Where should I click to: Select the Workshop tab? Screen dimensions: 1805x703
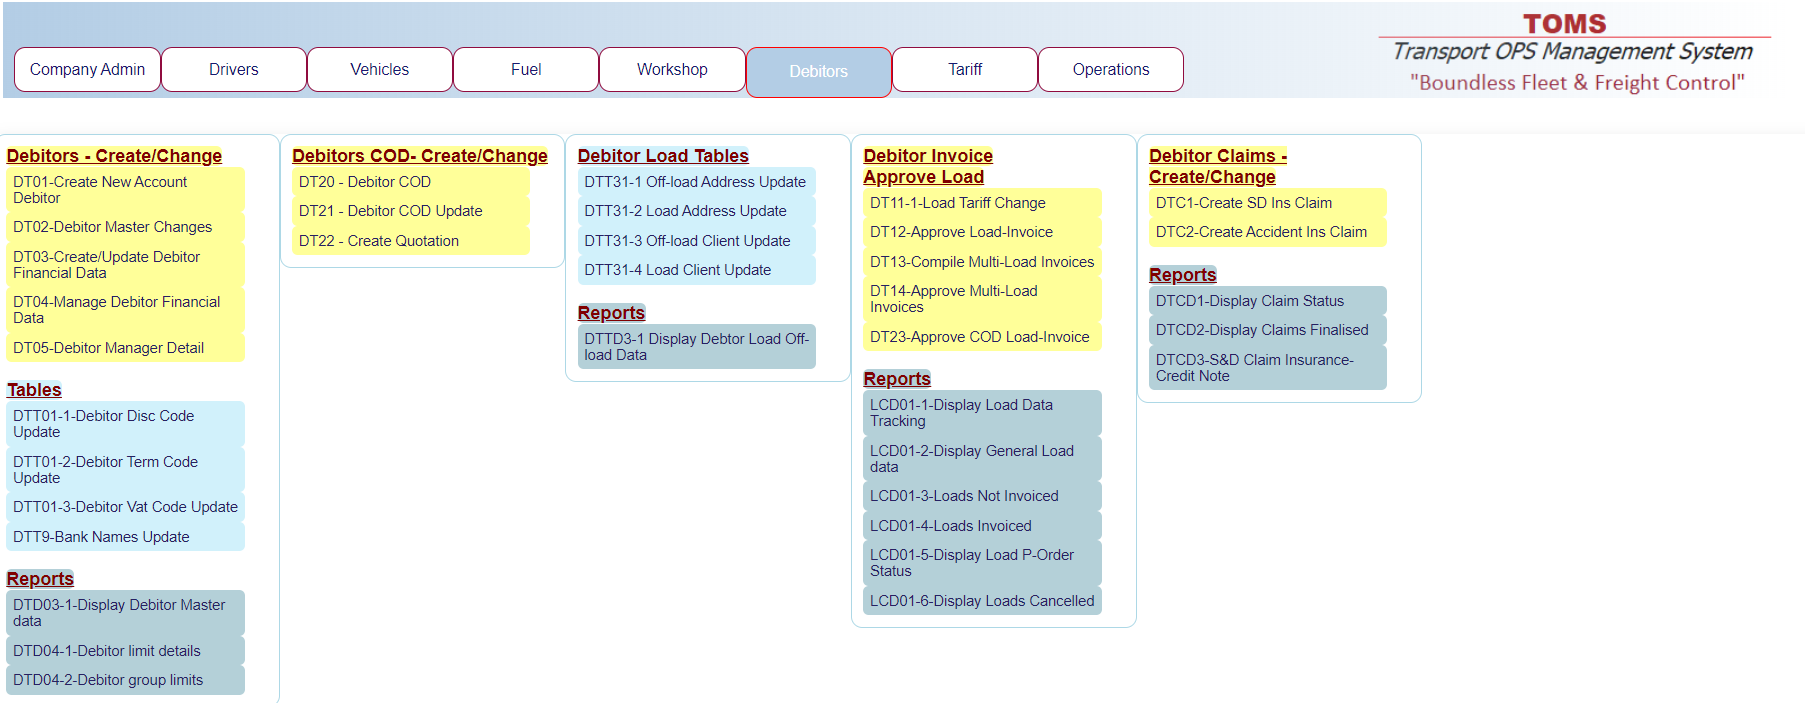(x=672, y=70)
